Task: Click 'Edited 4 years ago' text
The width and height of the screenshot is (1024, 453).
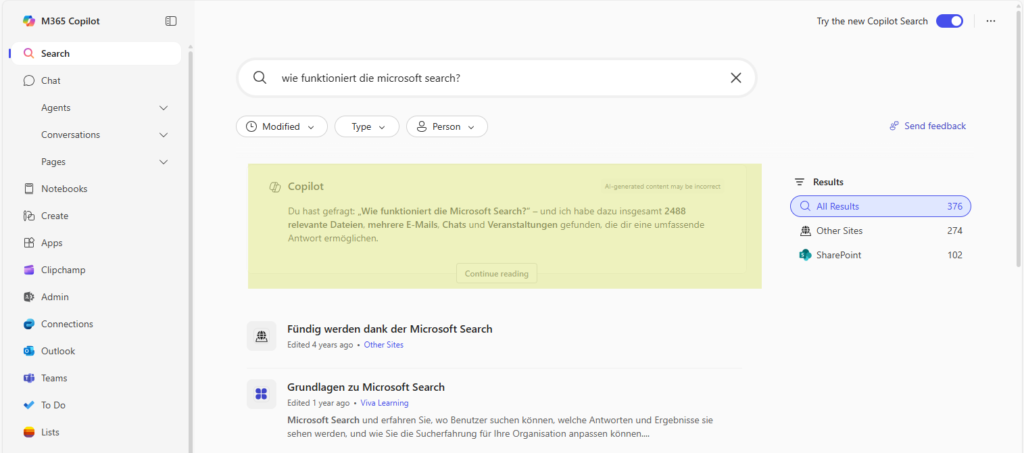Action: point(320,345)
